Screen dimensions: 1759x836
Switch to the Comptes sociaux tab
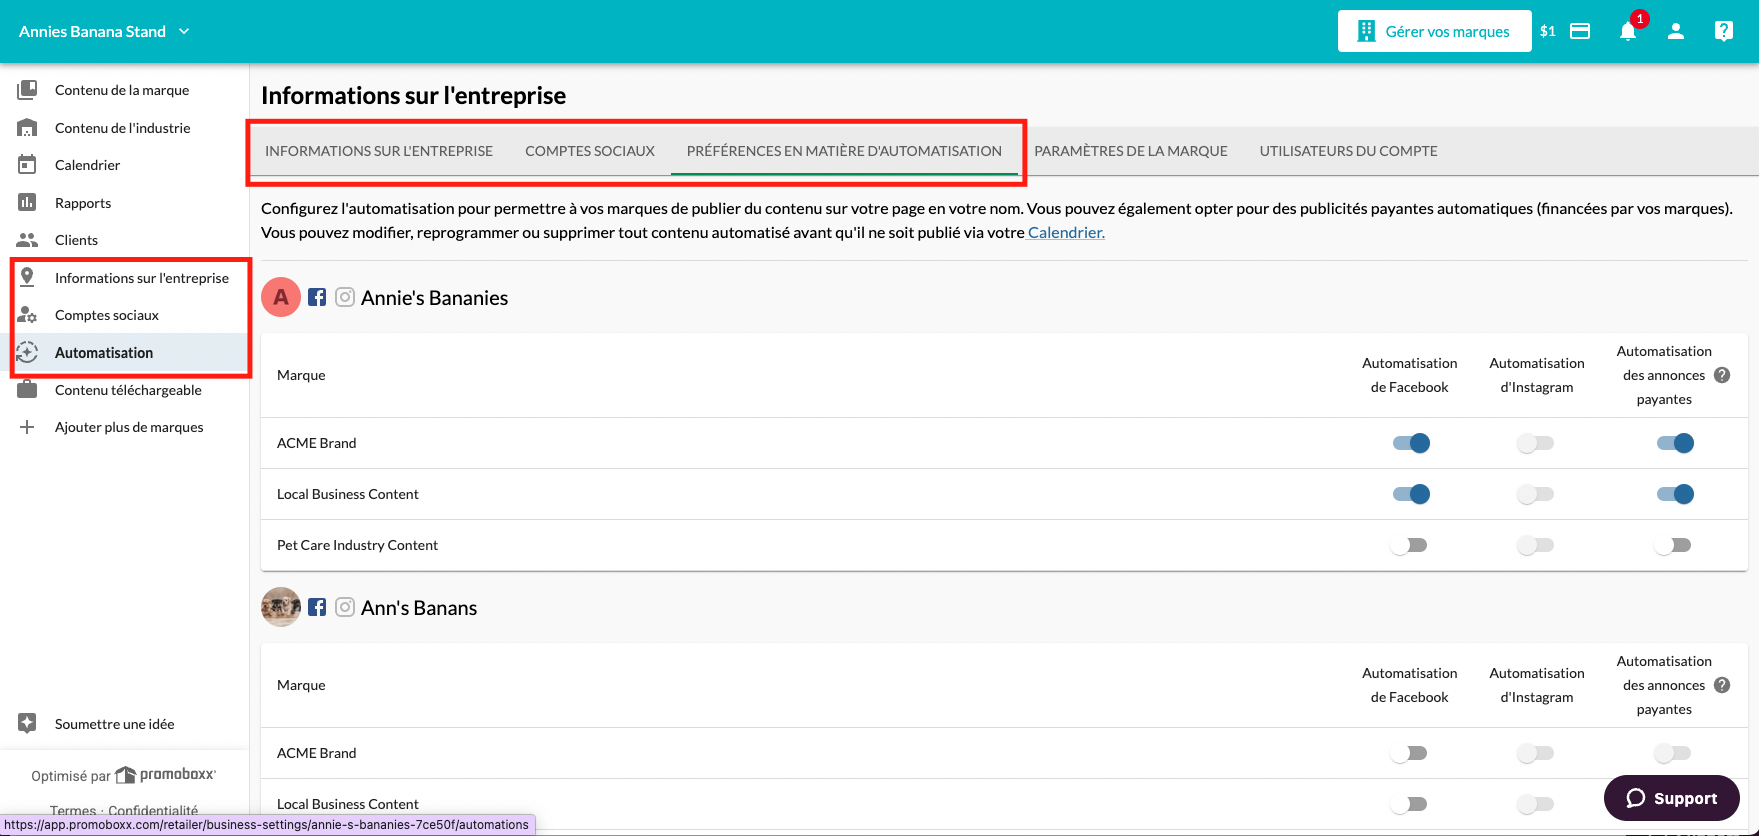point(590,151)
